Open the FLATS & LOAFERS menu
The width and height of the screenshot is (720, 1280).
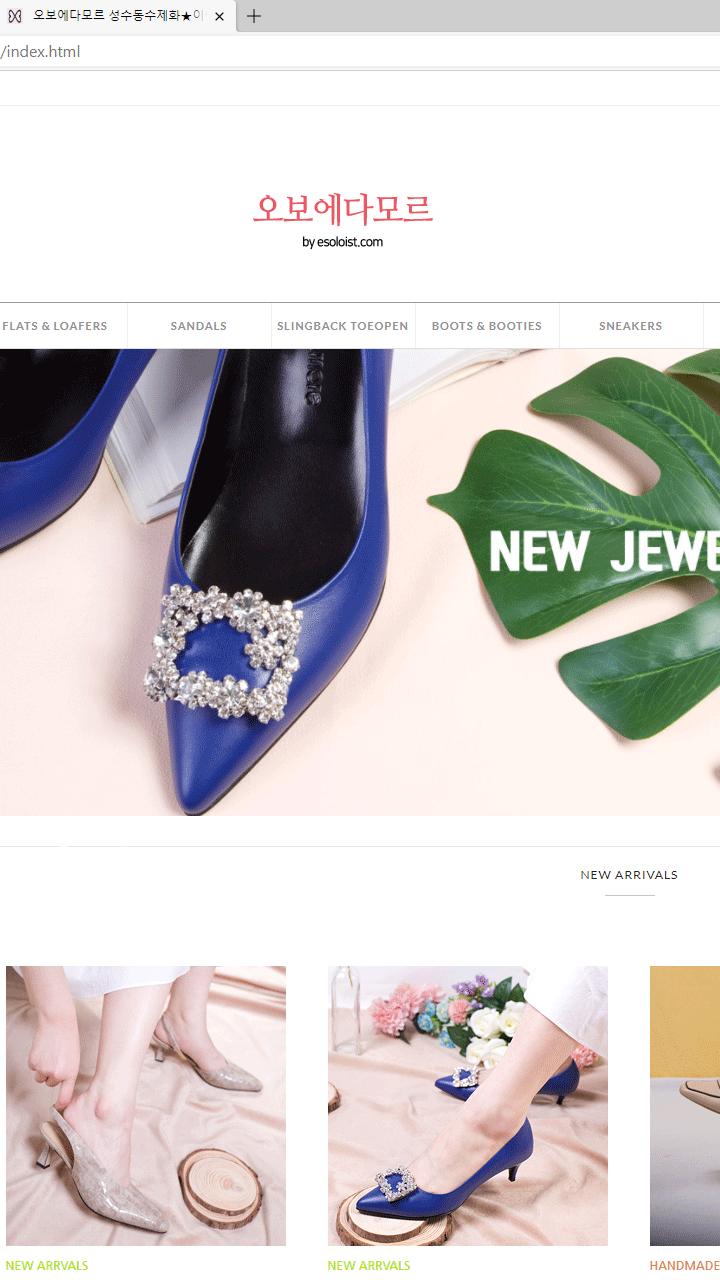coord(55,326)
